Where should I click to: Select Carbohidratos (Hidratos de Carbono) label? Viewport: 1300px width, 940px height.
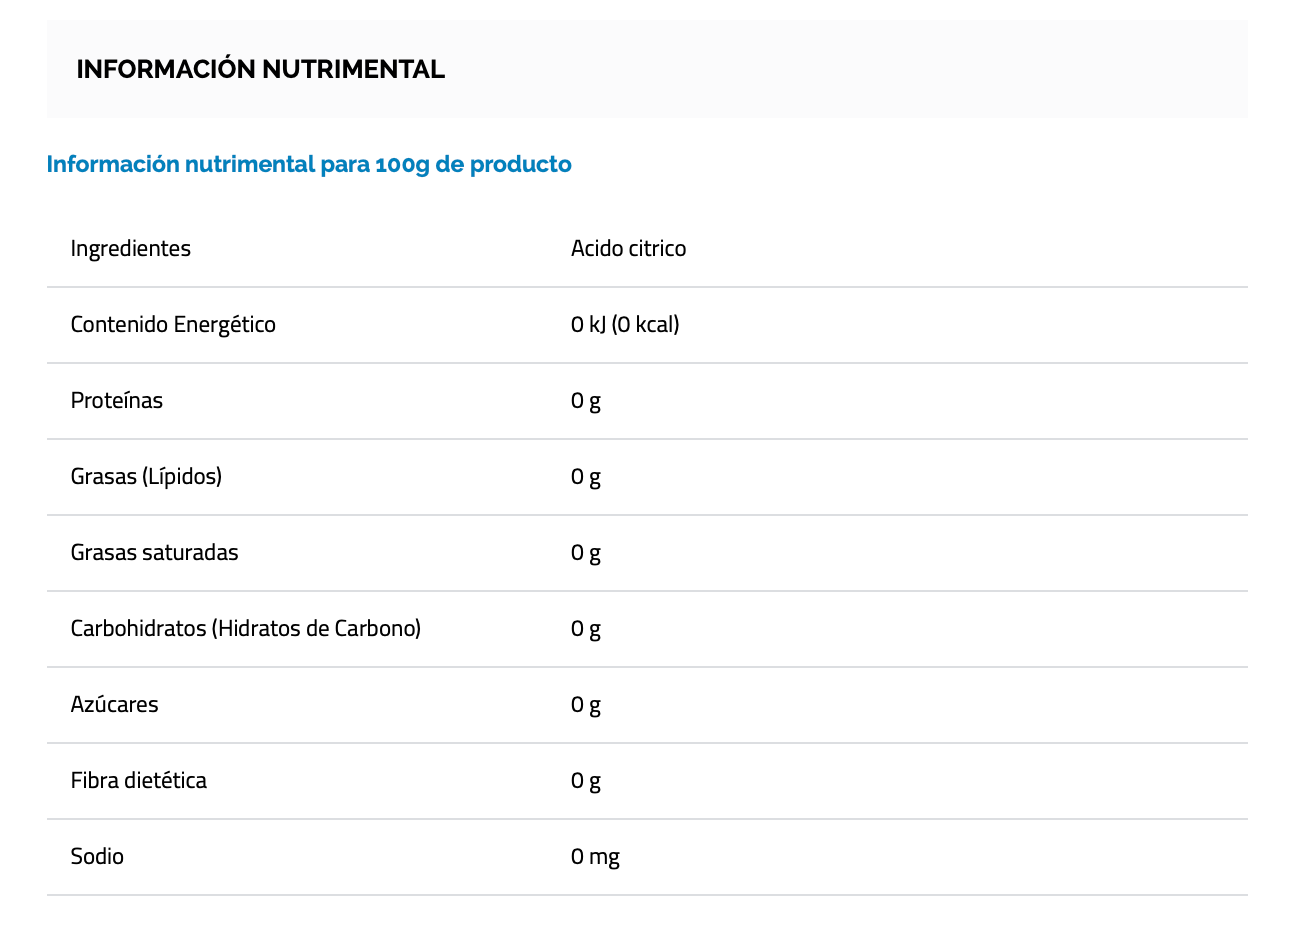pos(245,628)
